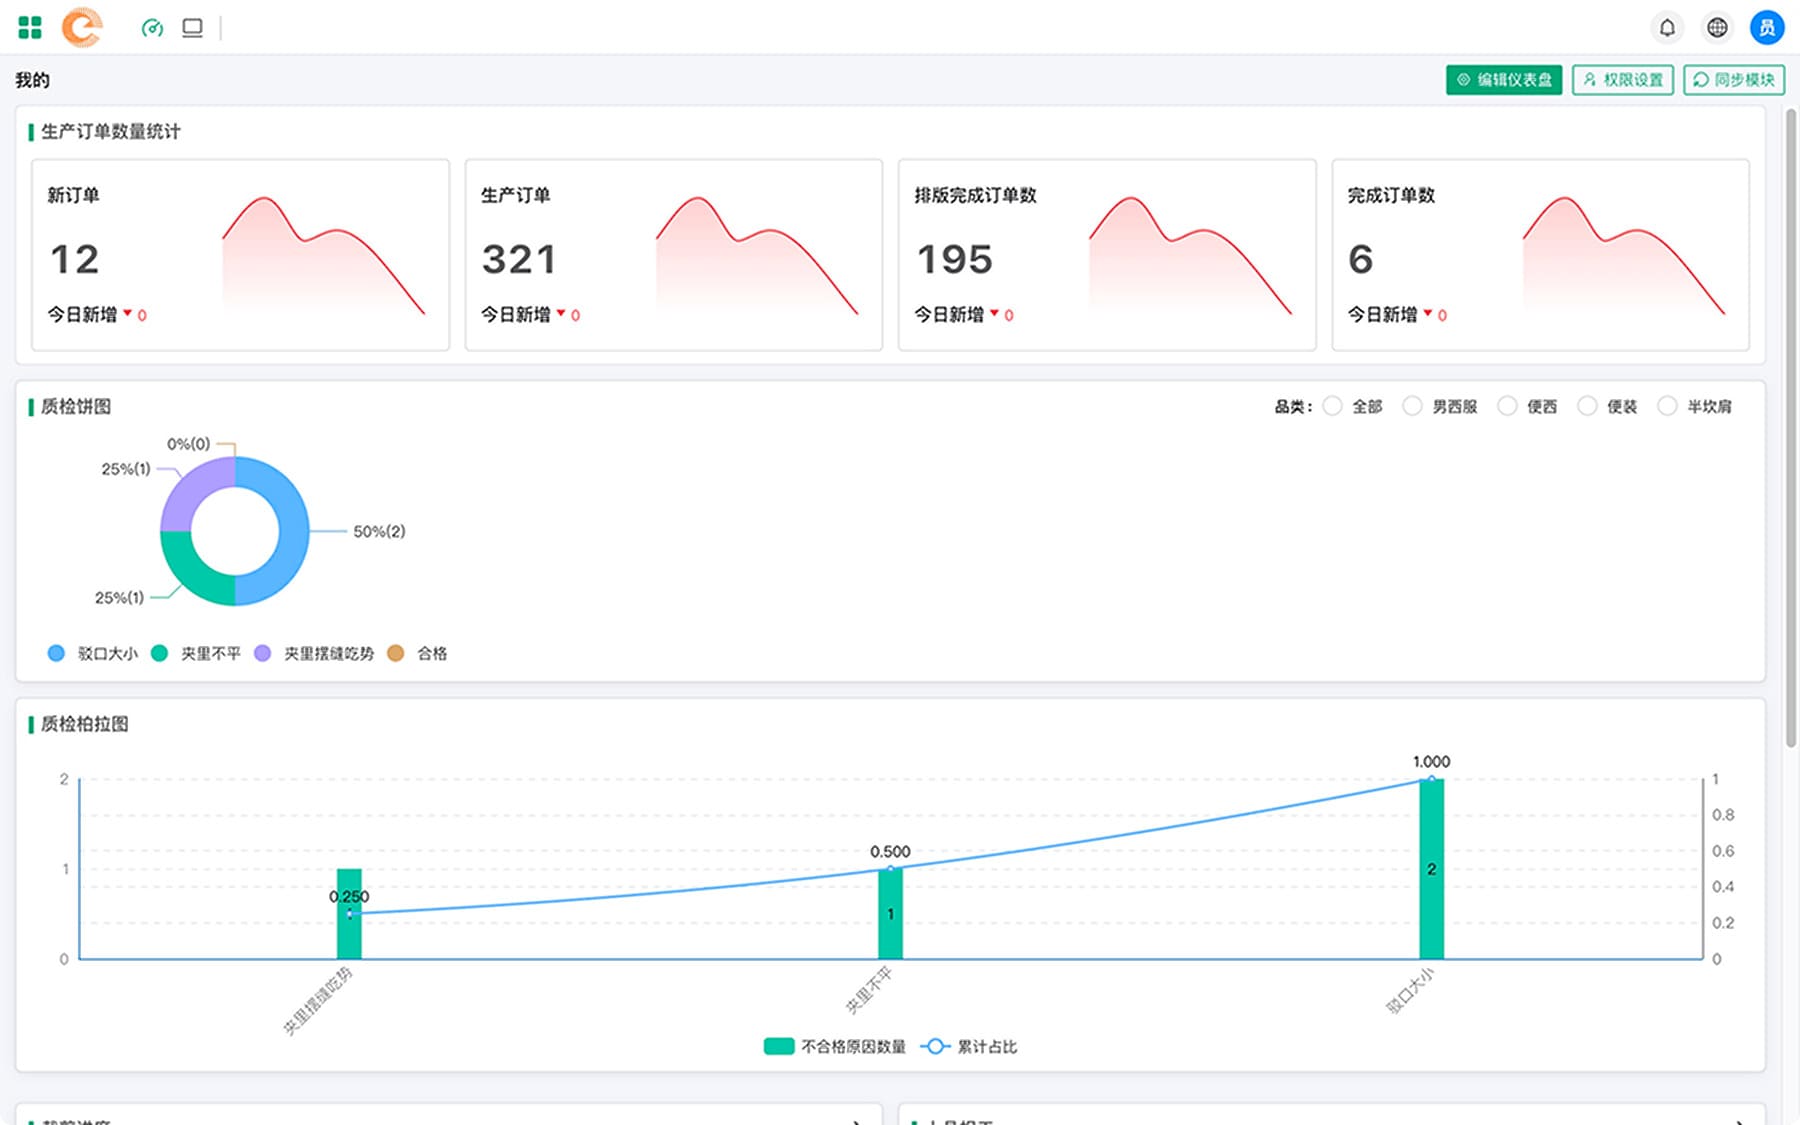Open the dashboard gauge icon
This screenshot has height=1125, width=1800.
coord(152,28)
